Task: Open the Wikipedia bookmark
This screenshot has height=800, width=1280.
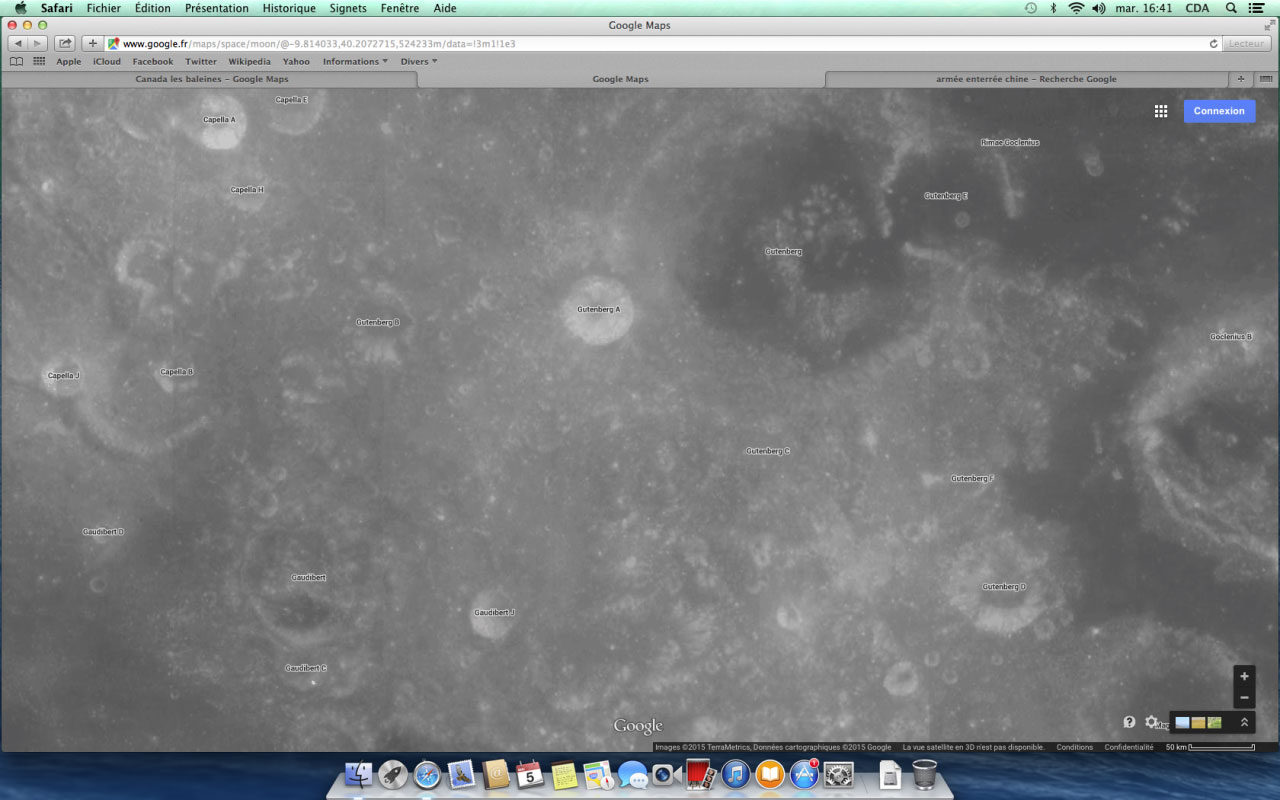Action: tap(249, 62)
